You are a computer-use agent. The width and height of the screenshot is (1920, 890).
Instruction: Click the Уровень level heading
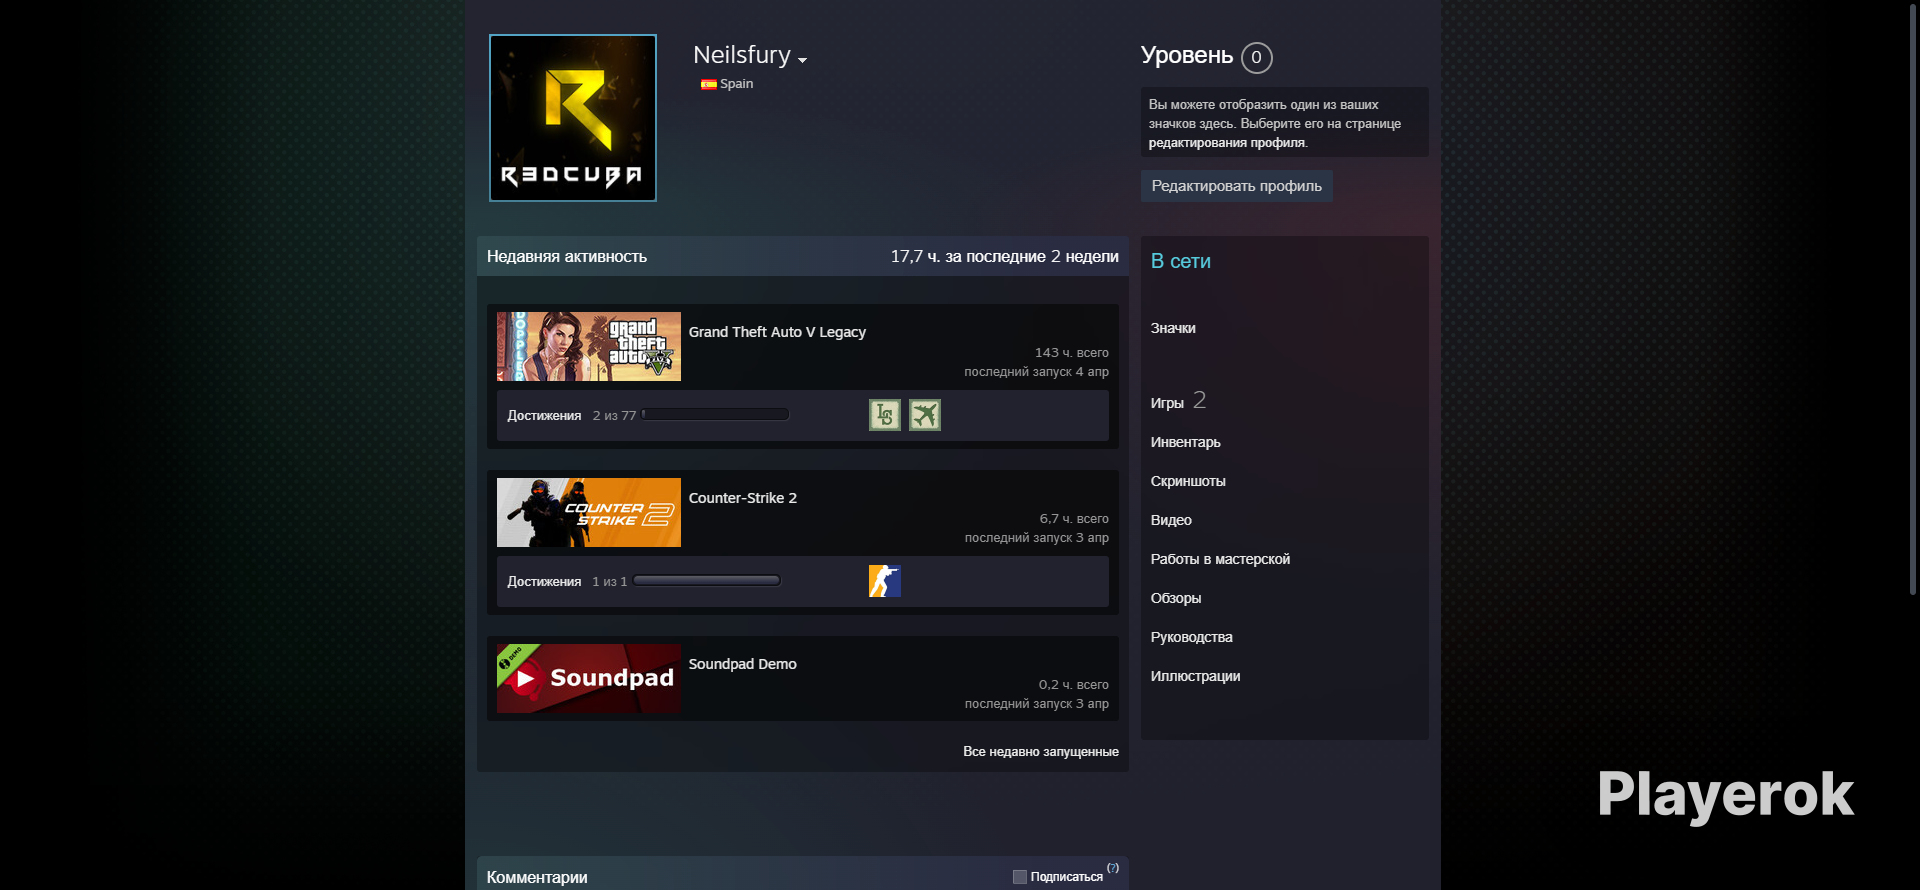1187,55
